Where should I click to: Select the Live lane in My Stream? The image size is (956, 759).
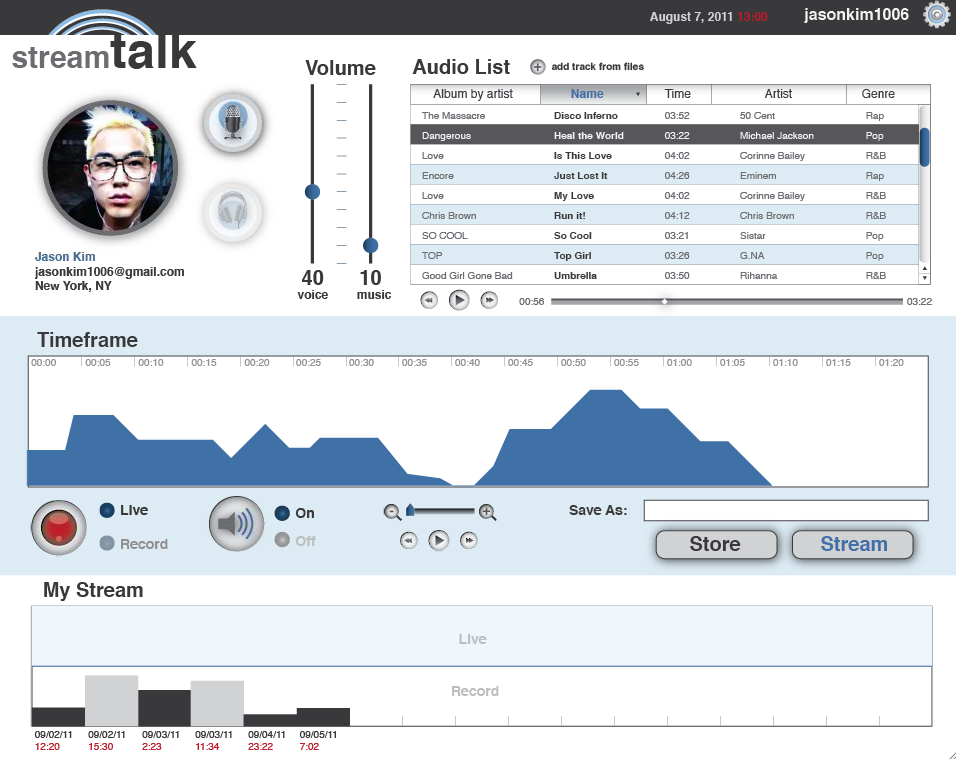pos(482,636)
